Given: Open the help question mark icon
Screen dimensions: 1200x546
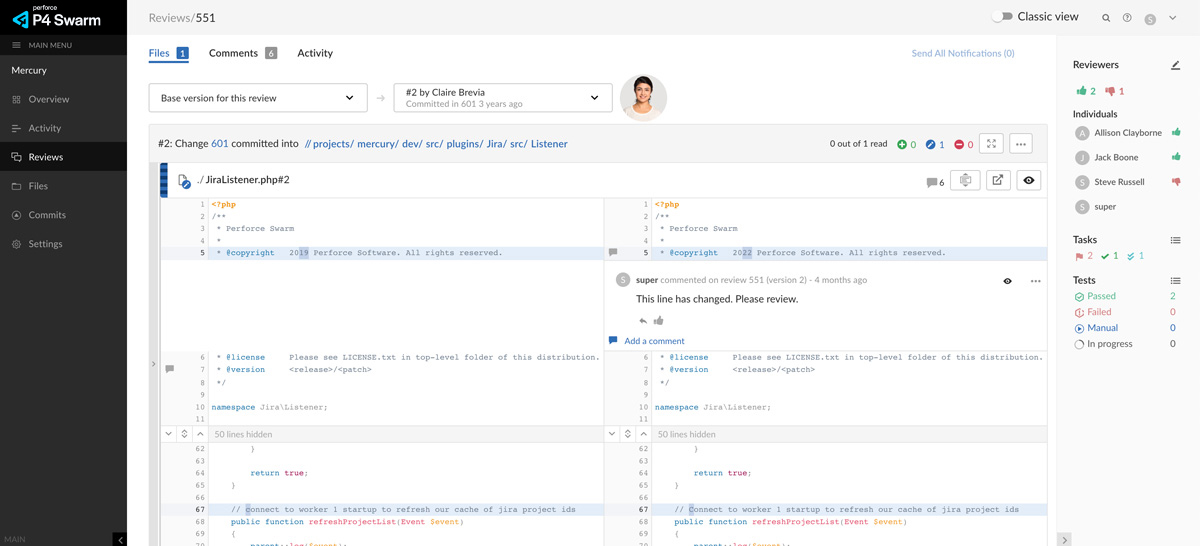Looking at the screenshot, I should click(1127, 18).
